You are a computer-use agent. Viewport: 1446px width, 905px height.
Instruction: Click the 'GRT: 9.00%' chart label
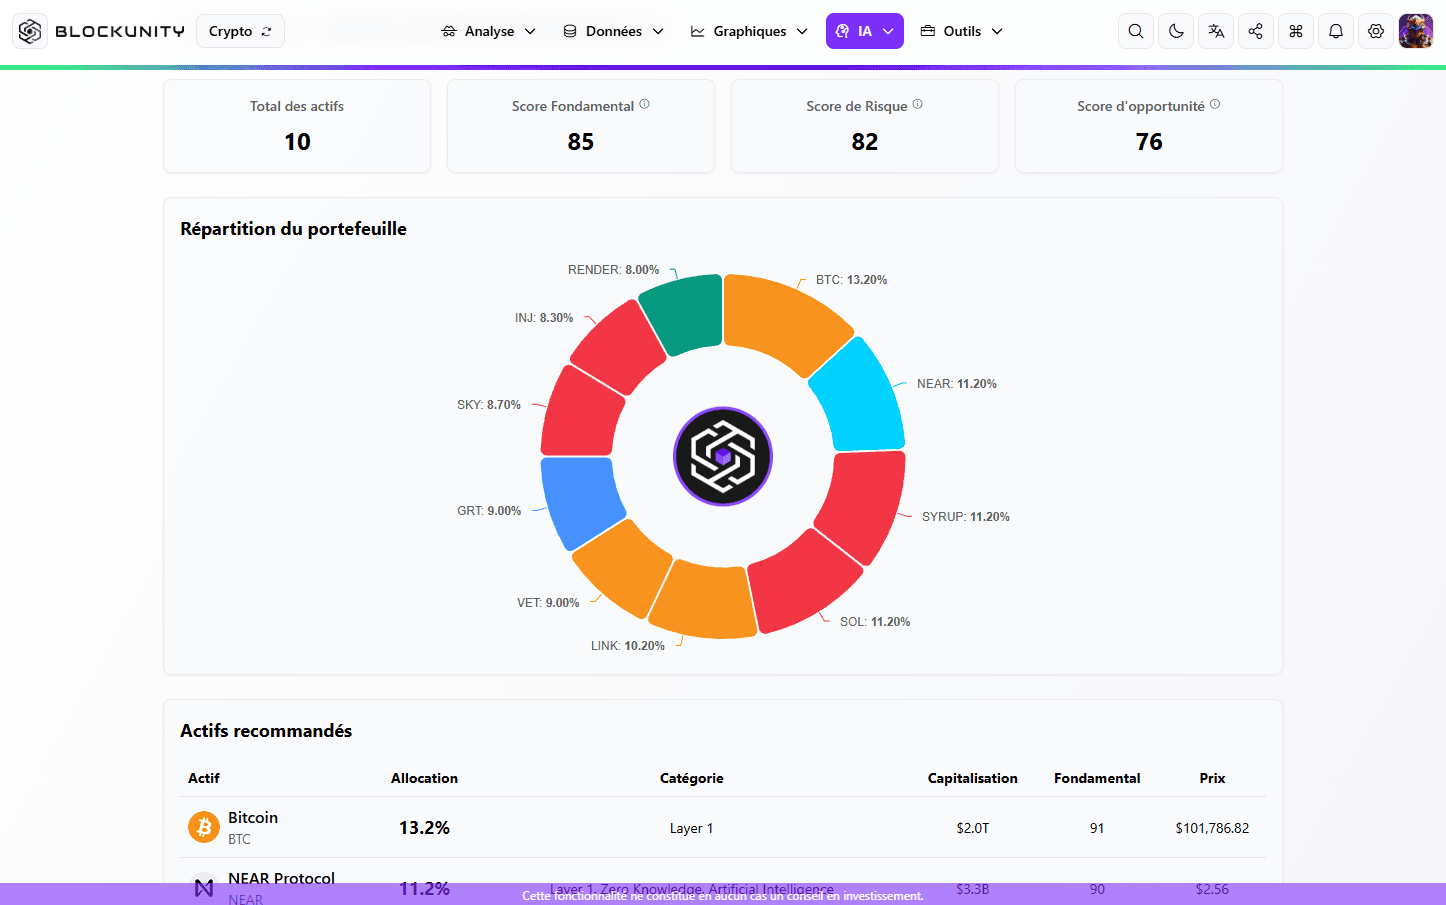pyautogui.click(x=489, y=511)
